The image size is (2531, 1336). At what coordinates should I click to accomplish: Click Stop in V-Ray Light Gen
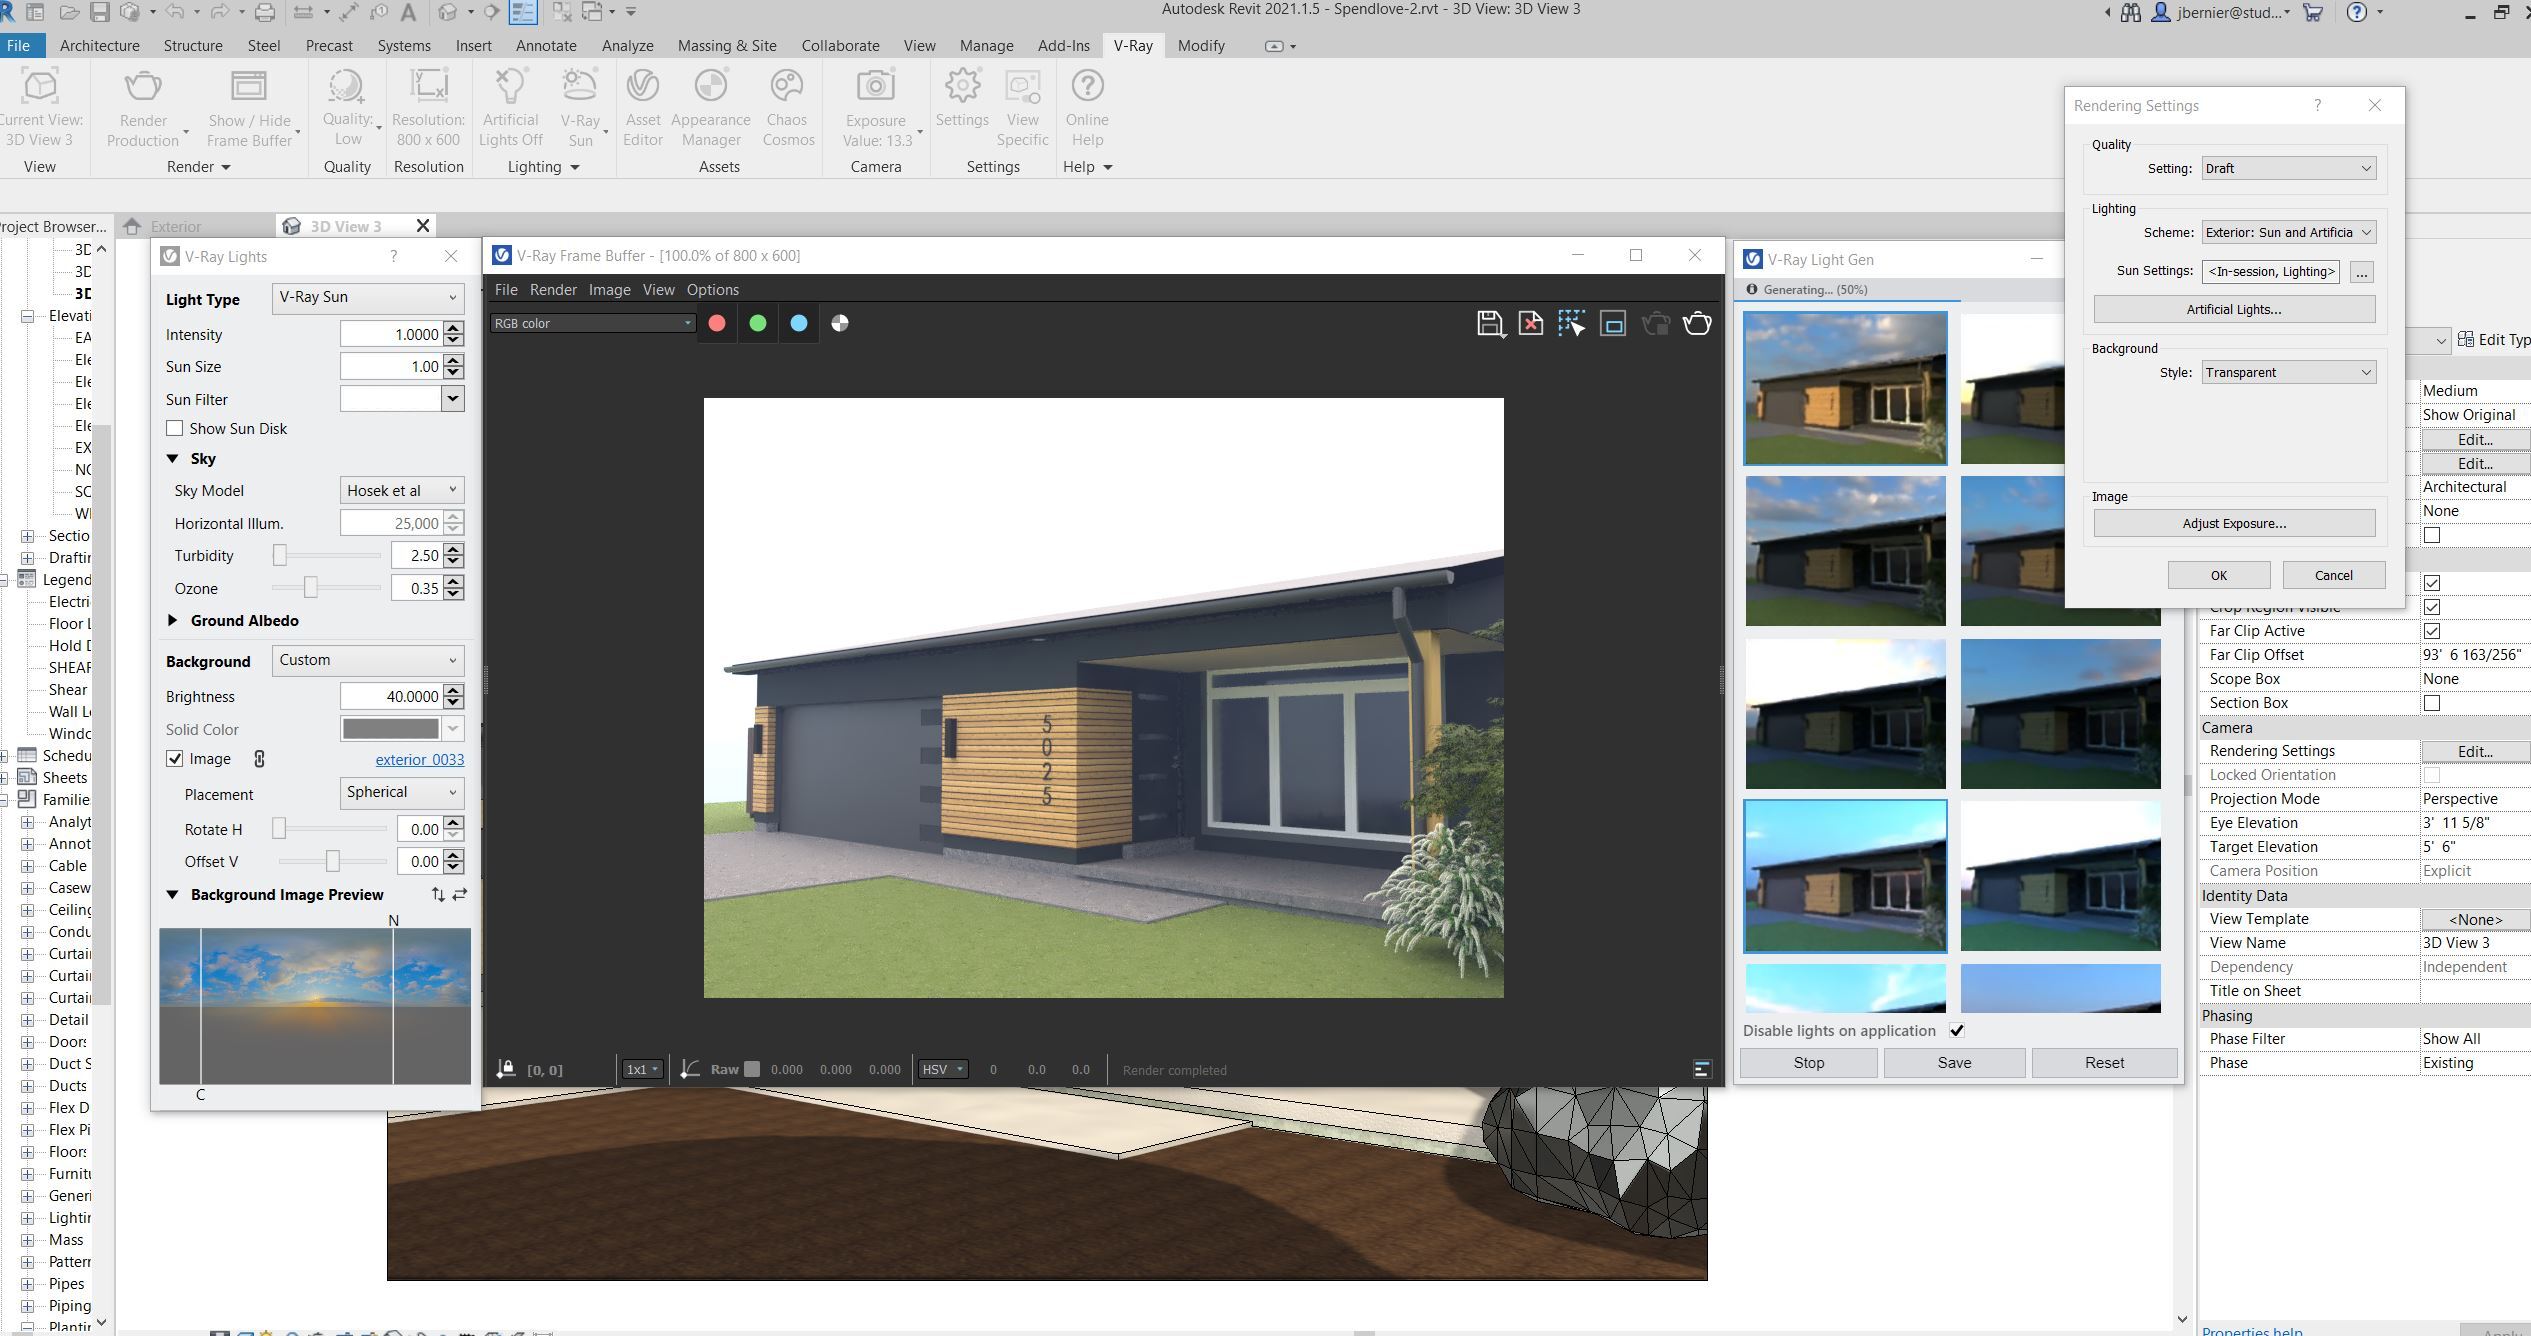point(1808,1062)
